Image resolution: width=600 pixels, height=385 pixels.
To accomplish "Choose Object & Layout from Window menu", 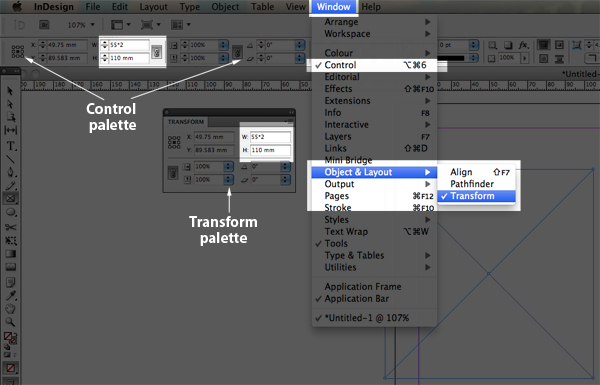I will (x=374, y=172).
